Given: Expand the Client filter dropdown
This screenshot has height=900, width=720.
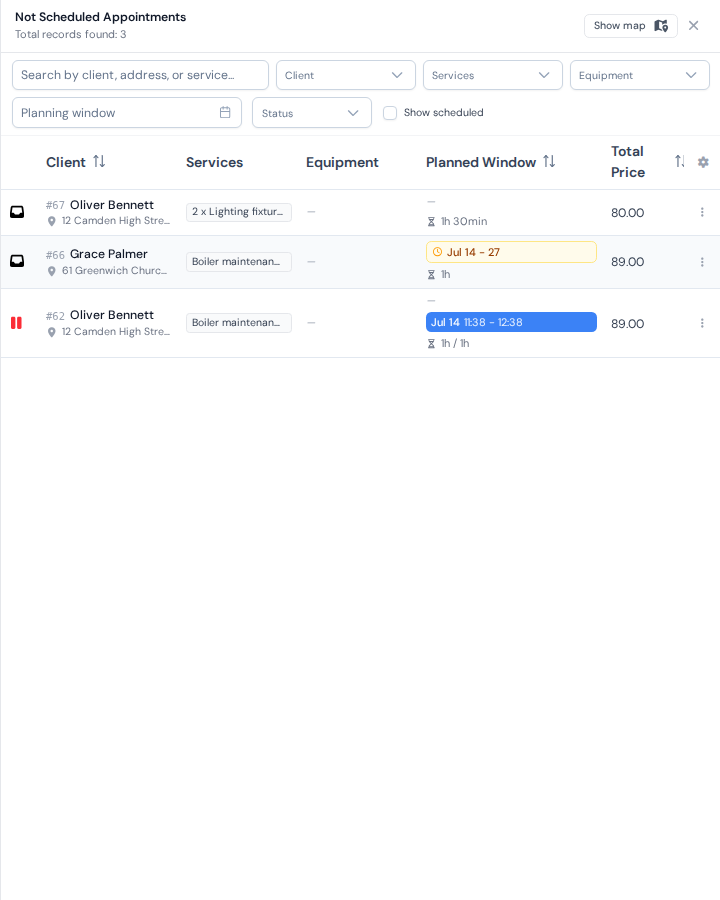Looking at the screenshot, I should [x=346, y=75].
